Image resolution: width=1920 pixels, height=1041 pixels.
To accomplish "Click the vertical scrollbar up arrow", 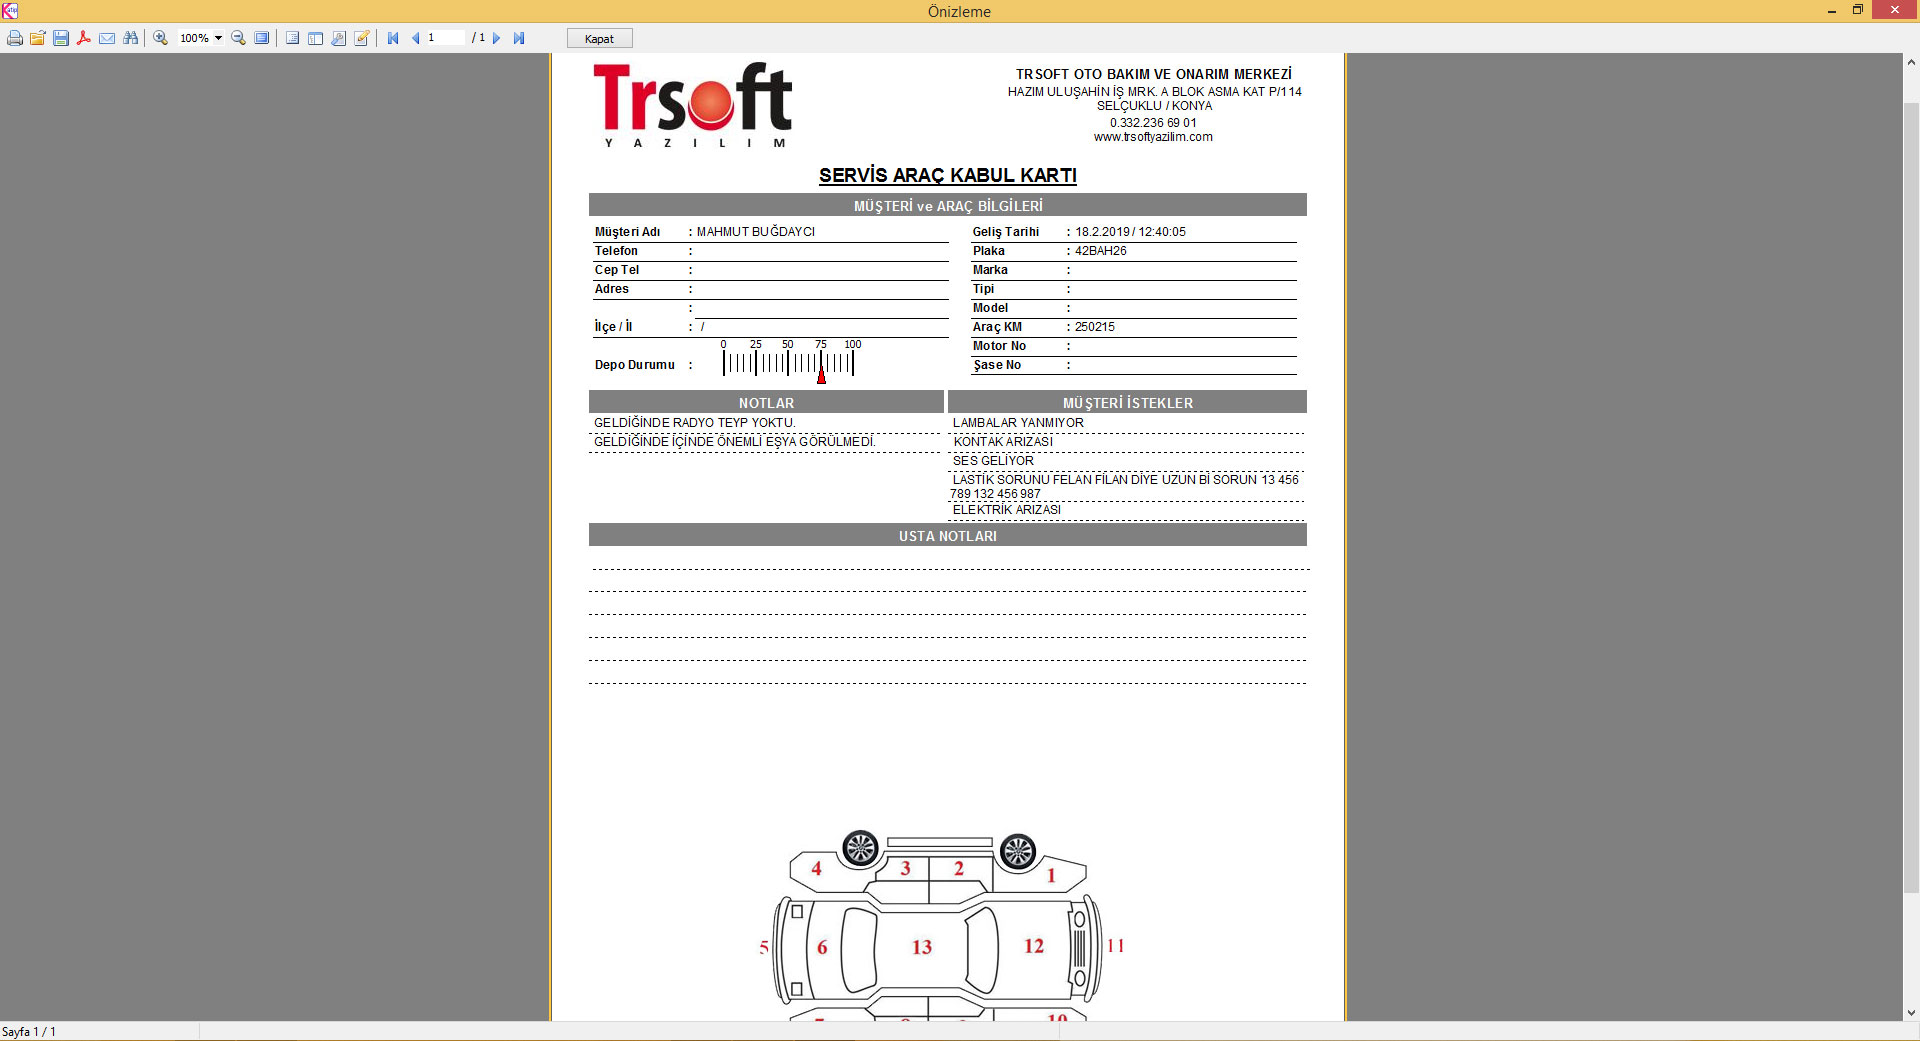I will coord(1911,62).
